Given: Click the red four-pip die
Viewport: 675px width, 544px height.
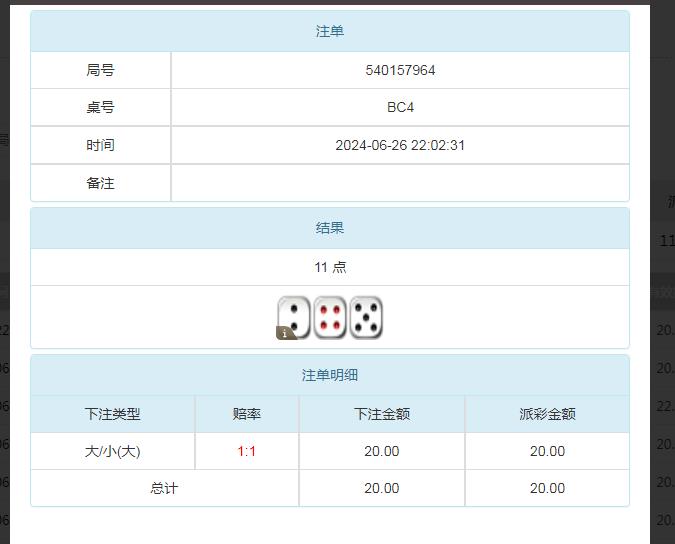Looking at the screenshot, I should (x=330, y=318).
